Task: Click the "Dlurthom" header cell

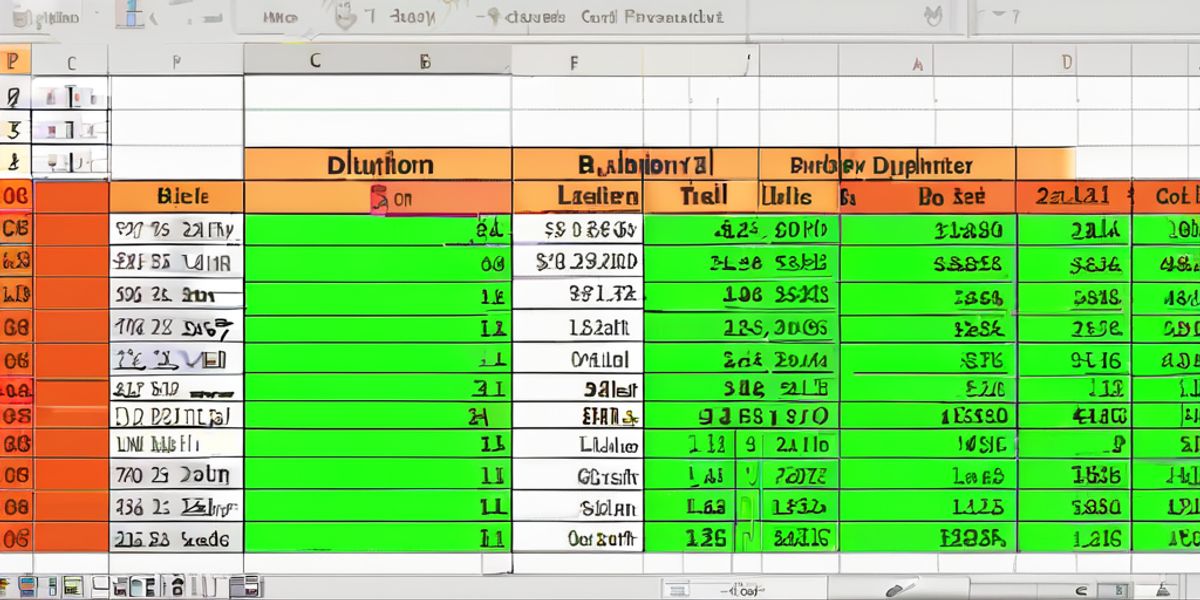Action: tap(378, 164)
